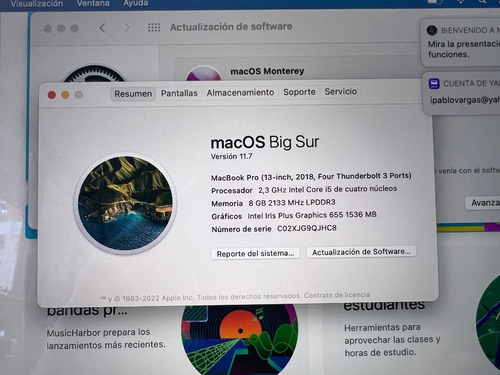The image size is (500, 375).
Task: Open the Ayuda menu
Action: (x=136, y=3)
